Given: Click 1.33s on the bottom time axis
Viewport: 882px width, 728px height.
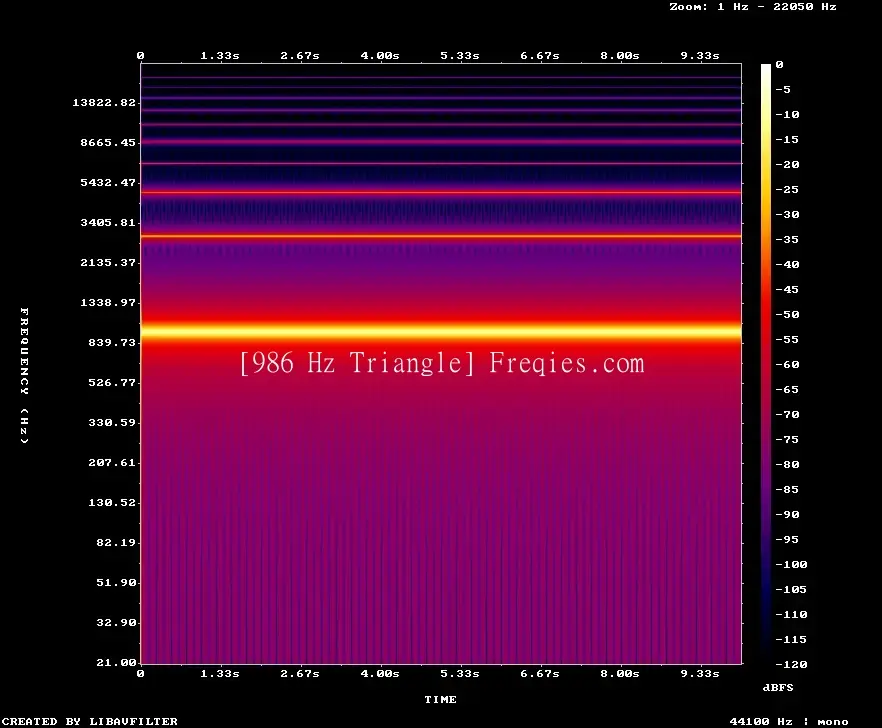Looking at the screenshot, I should (220, 673).
